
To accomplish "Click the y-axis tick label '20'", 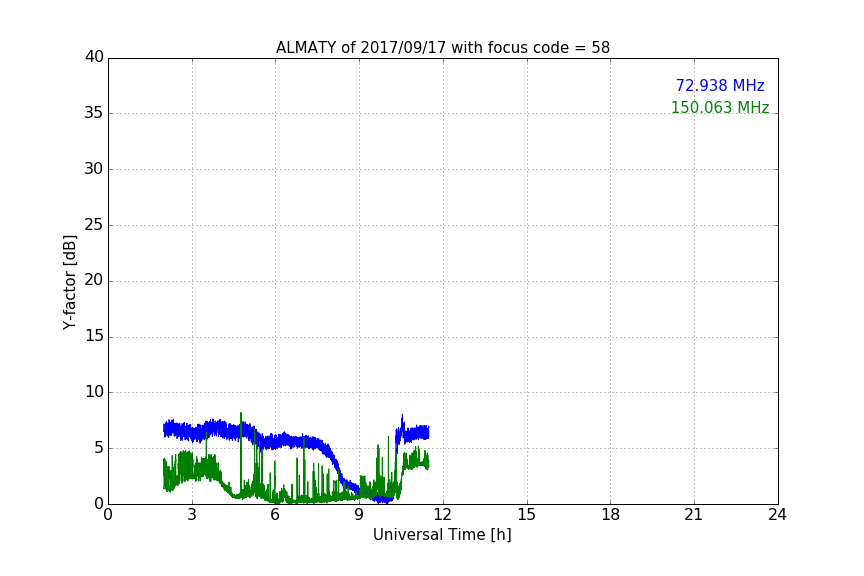I will coord(94,280).
